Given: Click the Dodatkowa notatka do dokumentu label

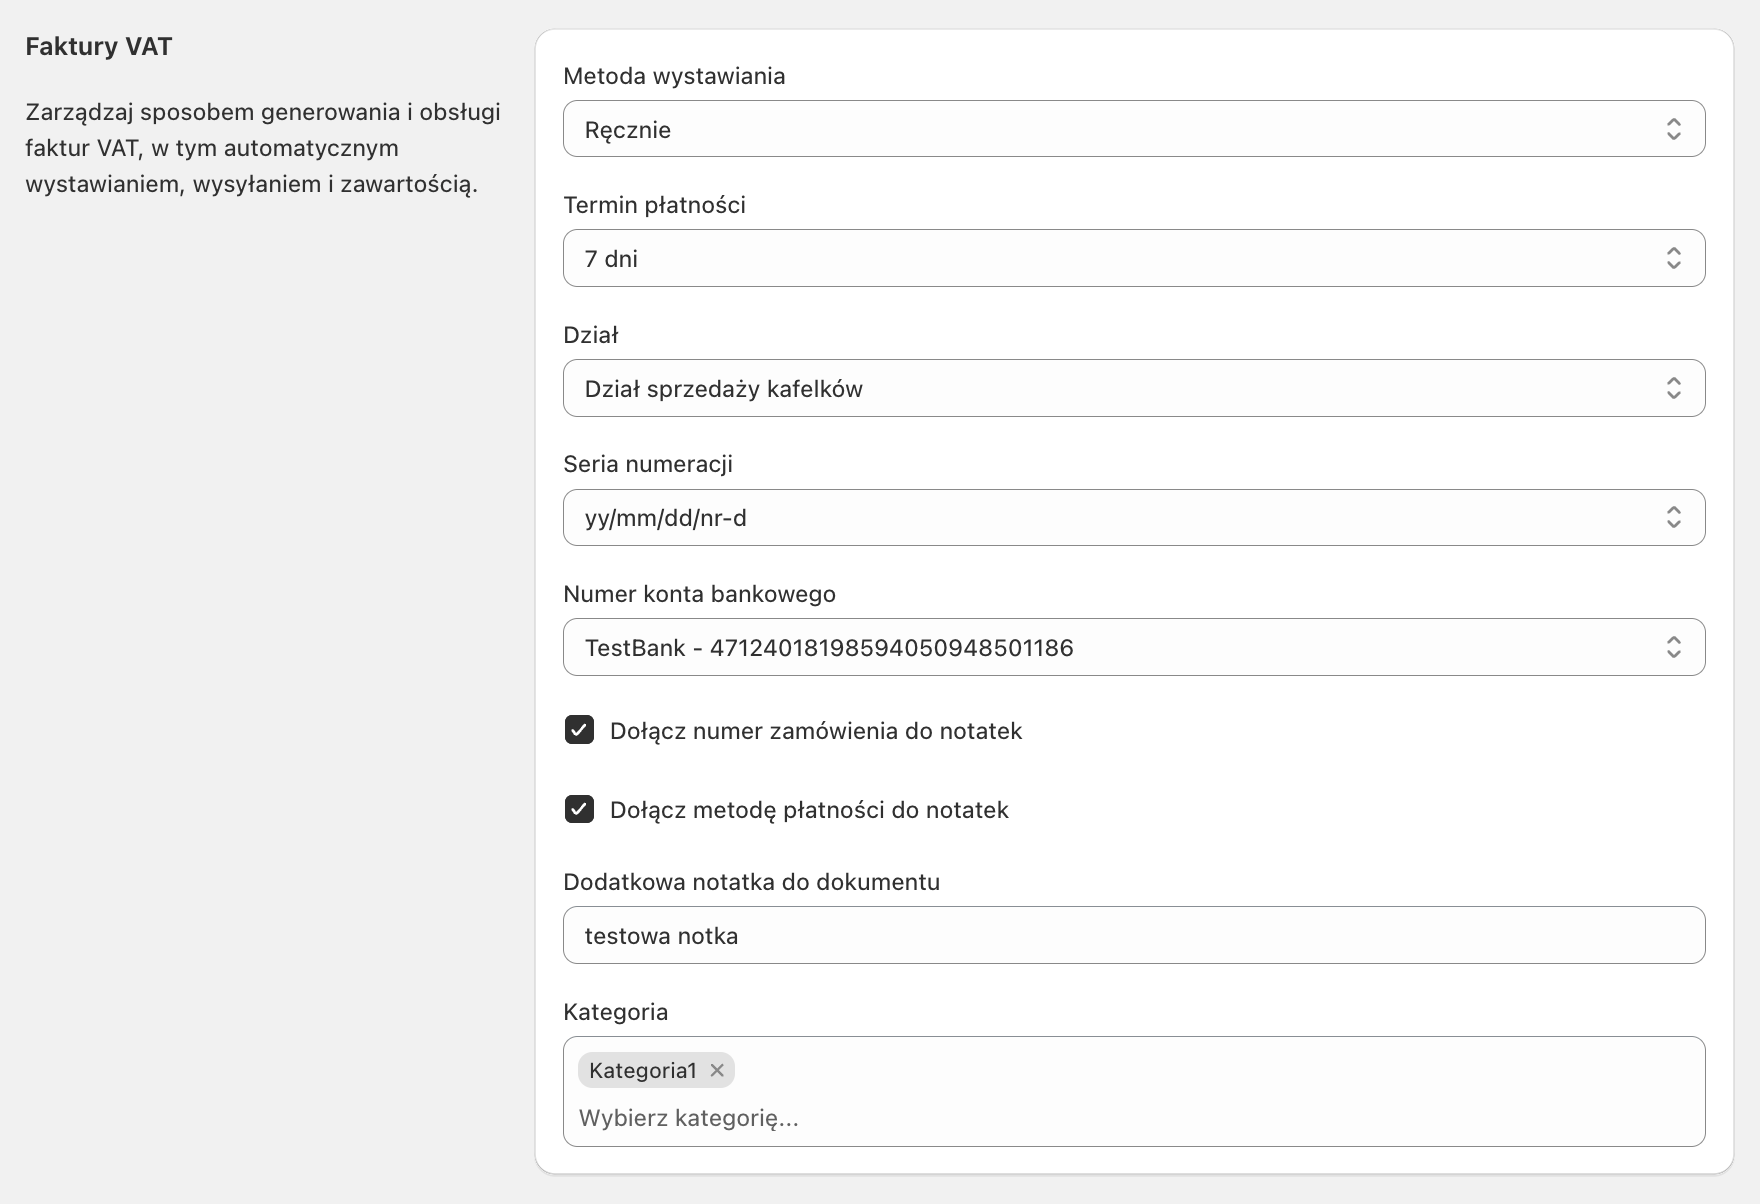Looking at the screenshot, I should click(752, 882).
